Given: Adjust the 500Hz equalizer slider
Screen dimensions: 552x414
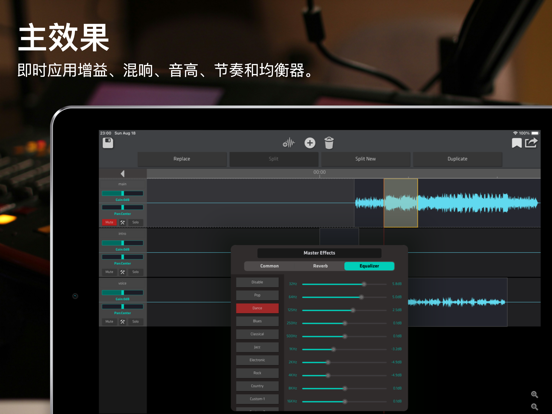Looking at the screenshot, I should point(344,336).
